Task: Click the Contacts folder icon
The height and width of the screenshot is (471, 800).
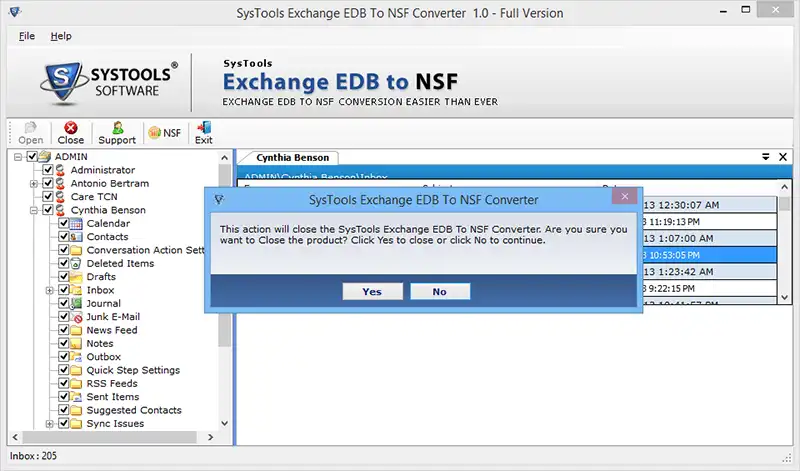Action: (76, 237)
